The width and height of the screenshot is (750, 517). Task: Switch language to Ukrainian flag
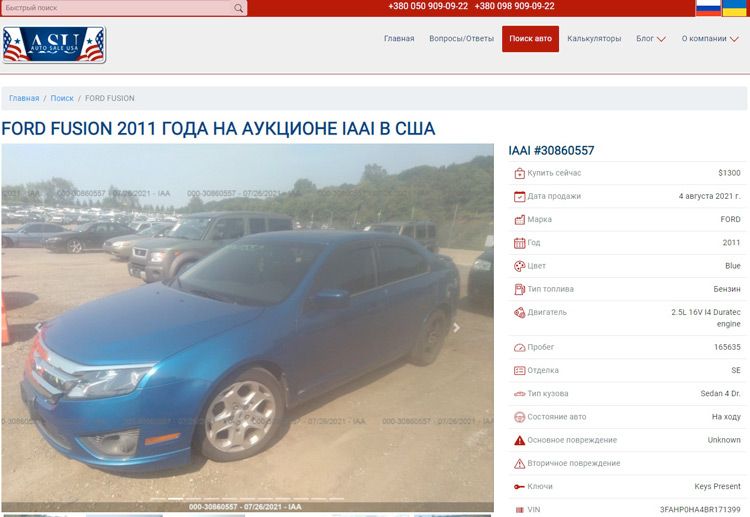(x=734, y=8)
